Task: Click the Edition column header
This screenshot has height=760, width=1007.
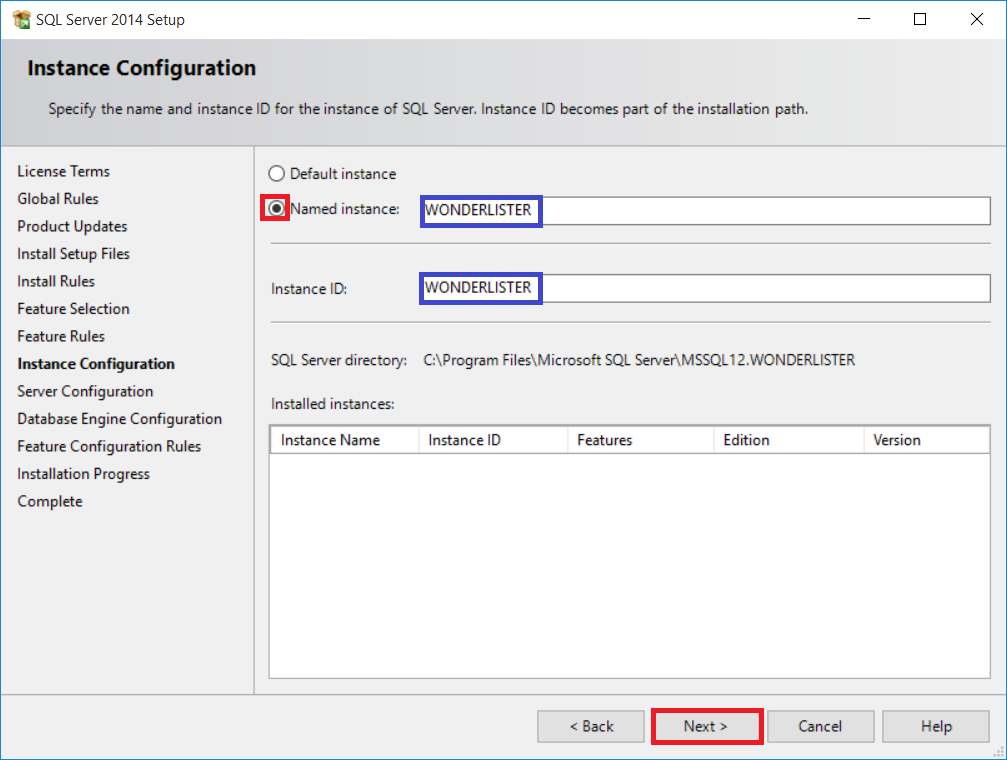Action: [789, 440]
